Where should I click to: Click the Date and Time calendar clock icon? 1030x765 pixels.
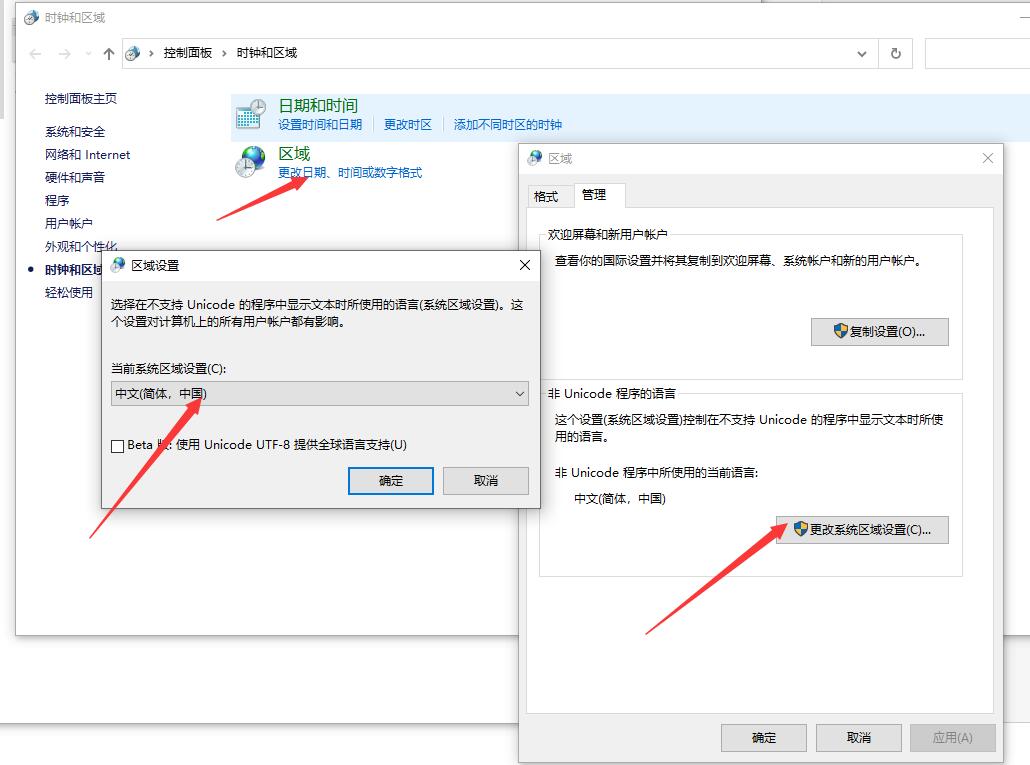click(250, 114)
